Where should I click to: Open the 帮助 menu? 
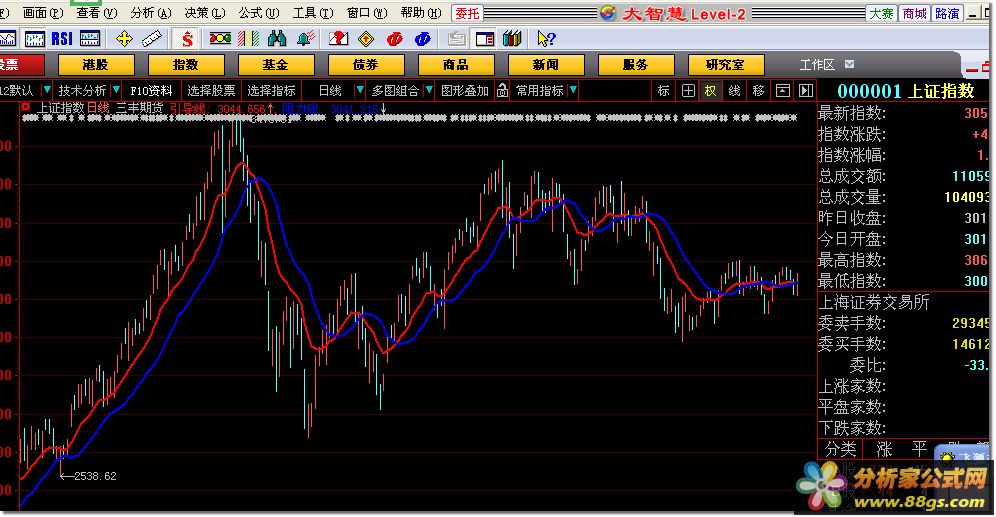pyautogui.click(x=421, y=13)
